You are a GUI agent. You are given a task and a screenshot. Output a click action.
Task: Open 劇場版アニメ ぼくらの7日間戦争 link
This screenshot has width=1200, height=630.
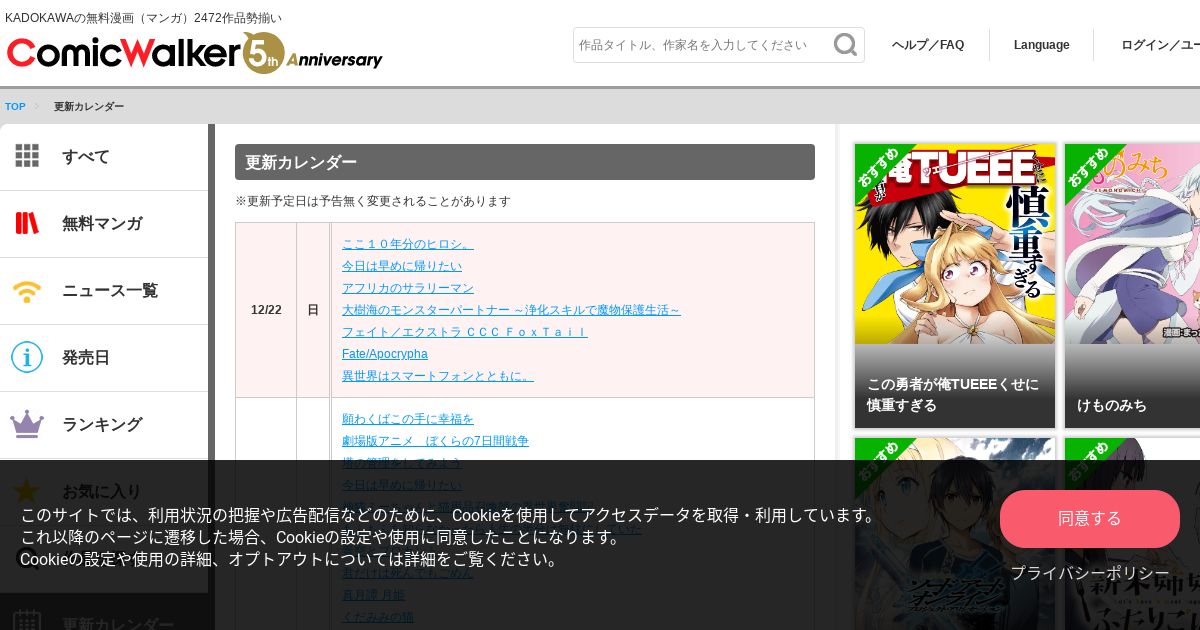pyautogui.click(x=435, y=441)
